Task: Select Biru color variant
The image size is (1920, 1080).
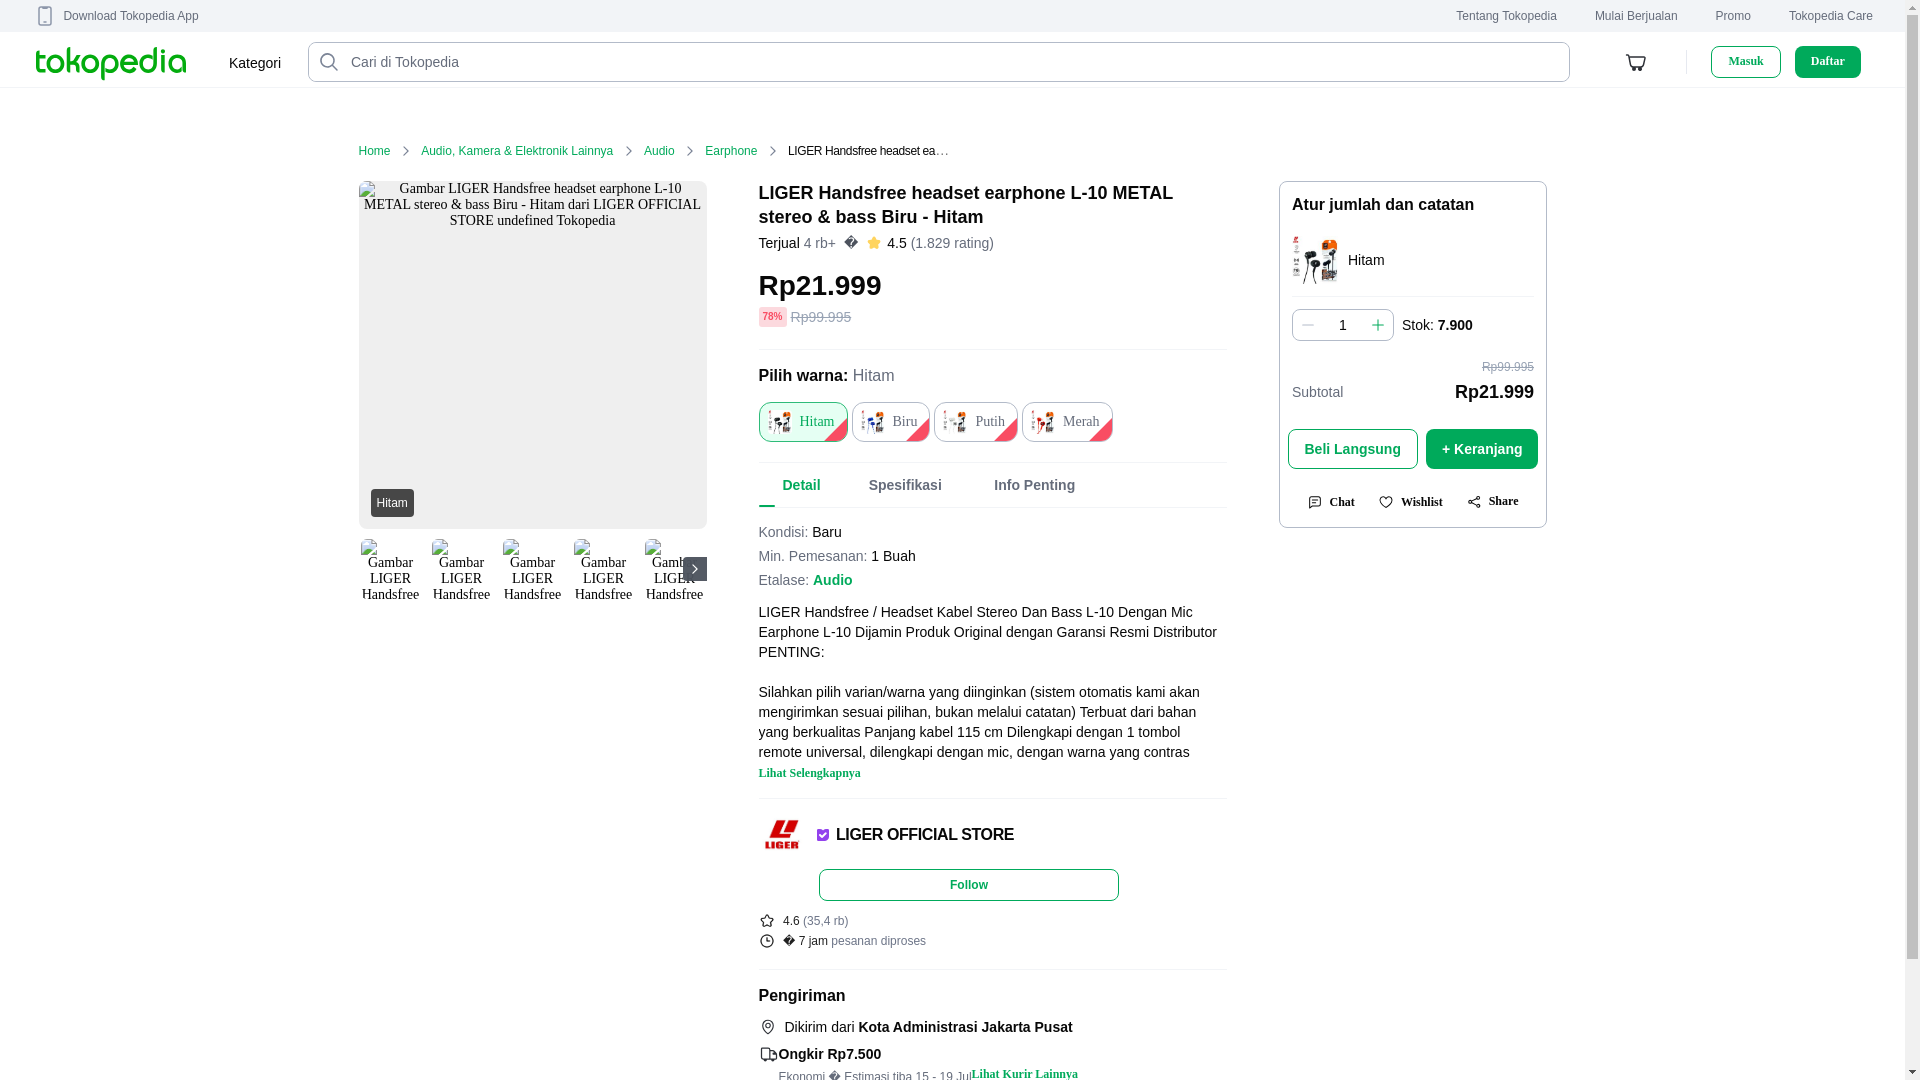Action: (x=891, y=422)
